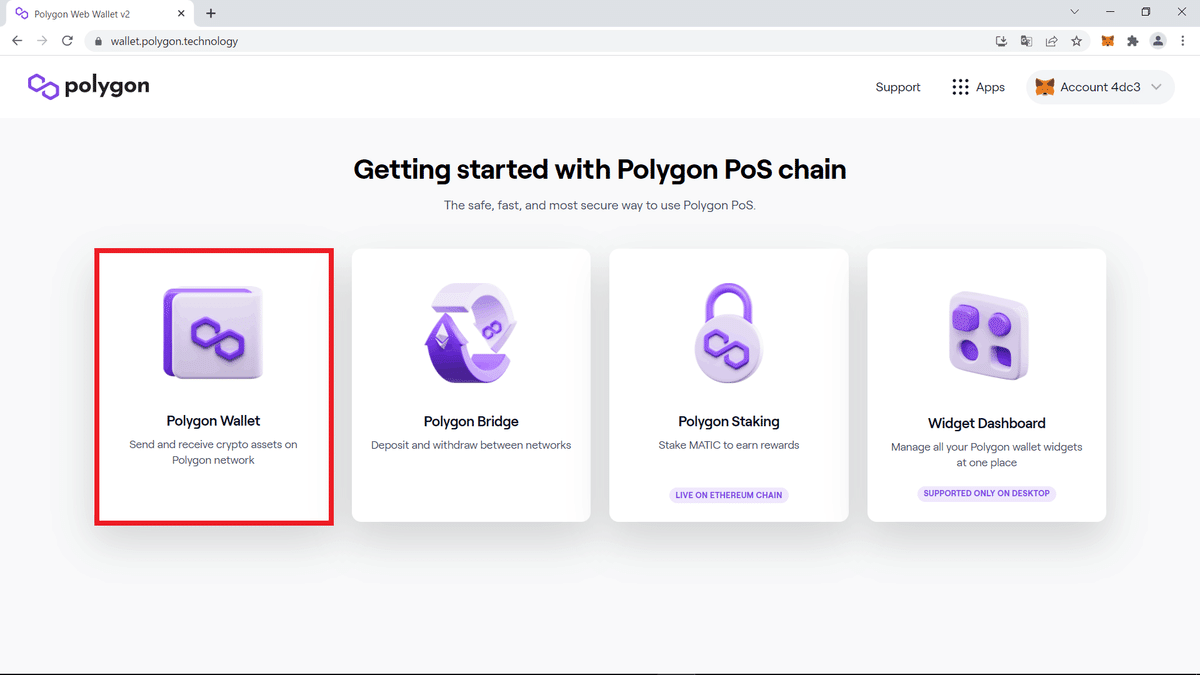The height and width of the screenshot is (675, 1200).
Task: Go forward to the next page
Action: (42, 41)
